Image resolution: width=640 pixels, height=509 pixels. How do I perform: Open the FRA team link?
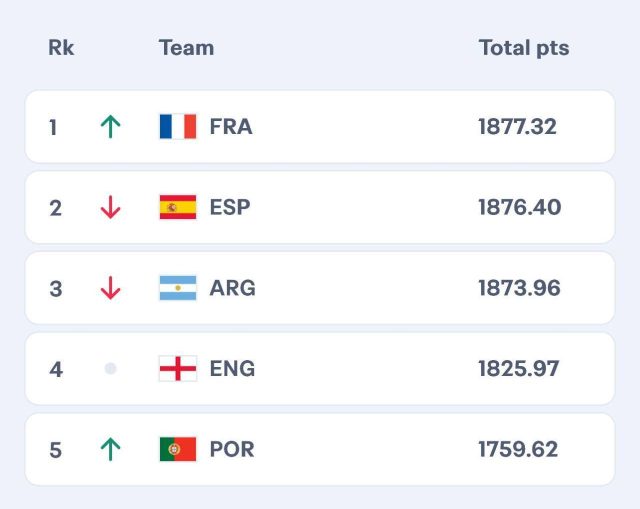click(231, 127)
